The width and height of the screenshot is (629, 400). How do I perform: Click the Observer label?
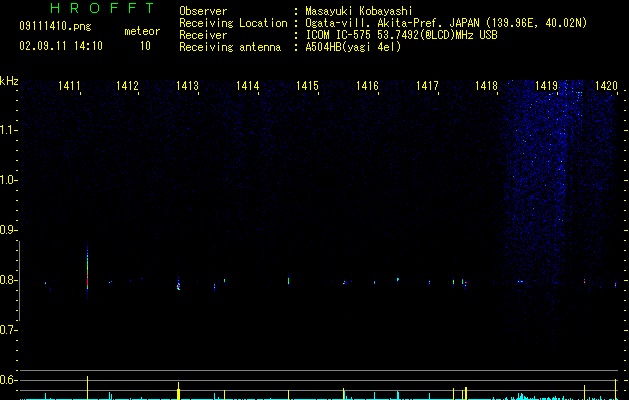tap(203, 11)
